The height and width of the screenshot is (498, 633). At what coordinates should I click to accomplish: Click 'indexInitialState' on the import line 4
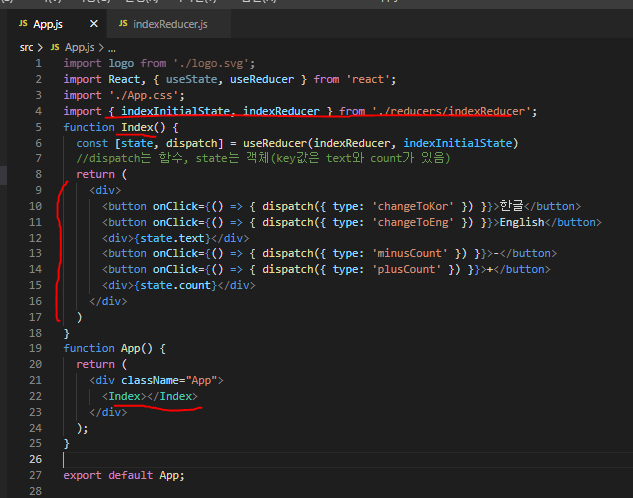[x=176, y=111]
